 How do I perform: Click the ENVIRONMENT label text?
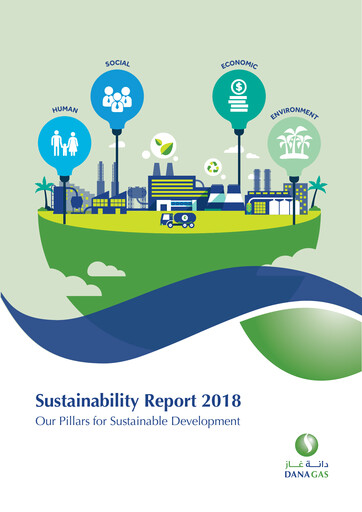click(294, 113)
